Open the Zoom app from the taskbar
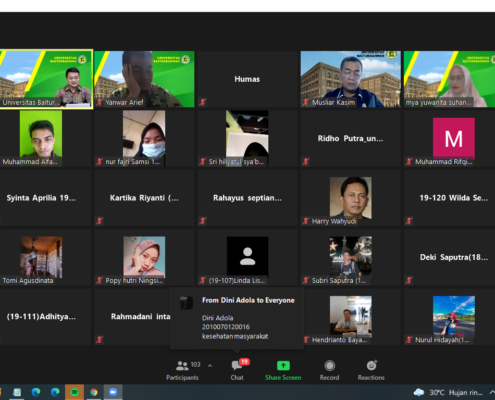 click(113, 392)
